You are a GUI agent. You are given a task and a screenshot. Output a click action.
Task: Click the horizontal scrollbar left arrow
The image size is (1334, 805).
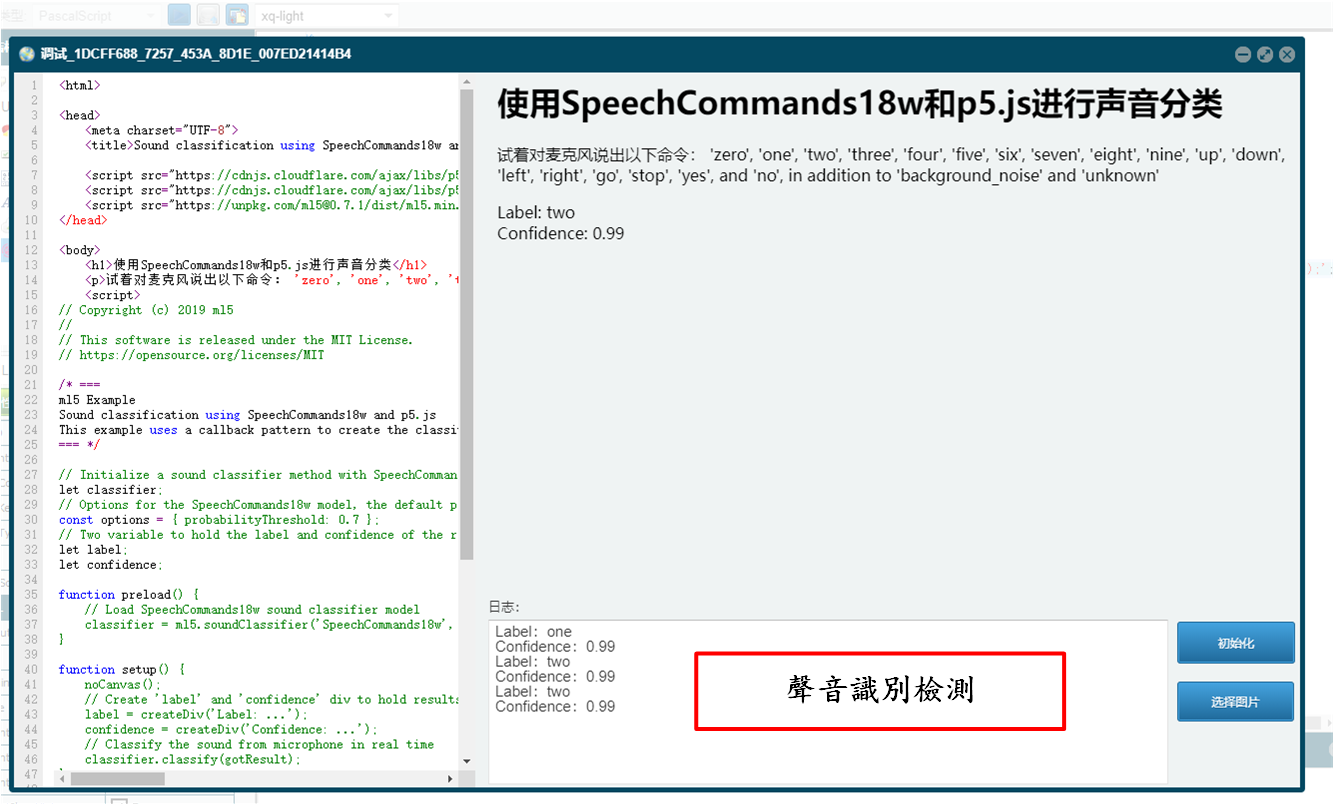pyautogui.click(x=62, y=778)
